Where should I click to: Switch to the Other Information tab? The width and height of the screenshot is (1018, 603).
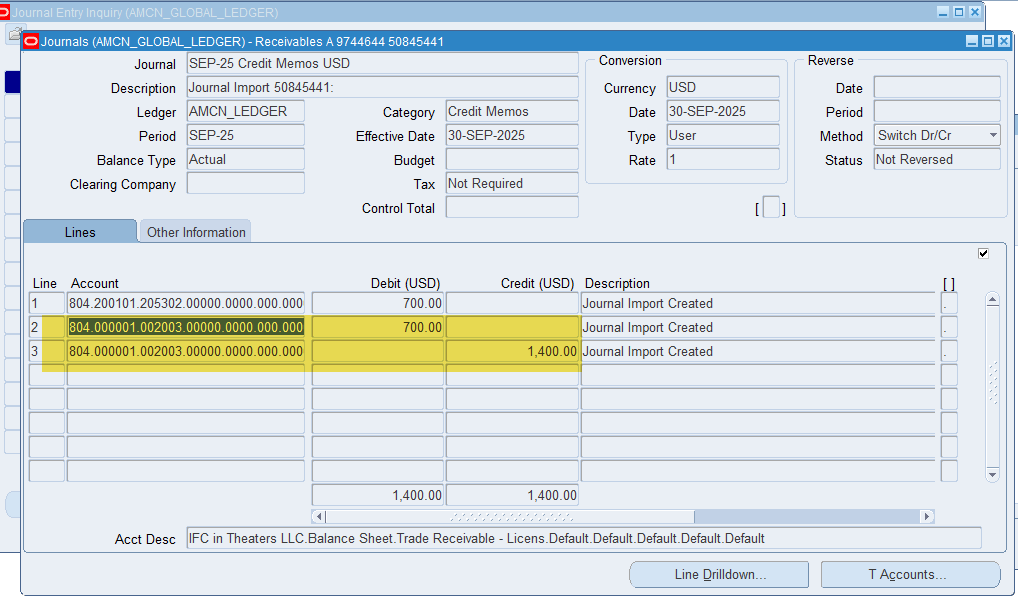click(195, 232)
